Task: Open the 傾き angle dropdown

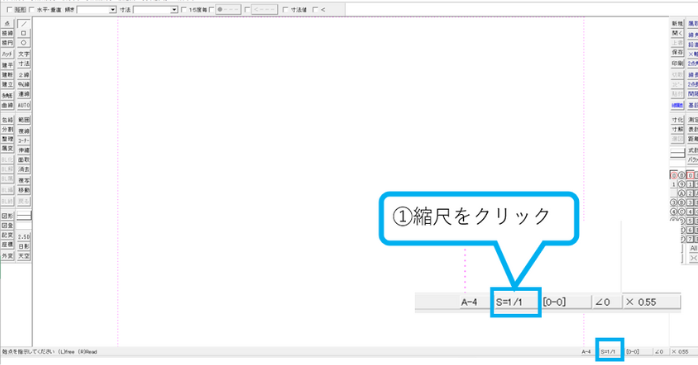Action: 112,9
